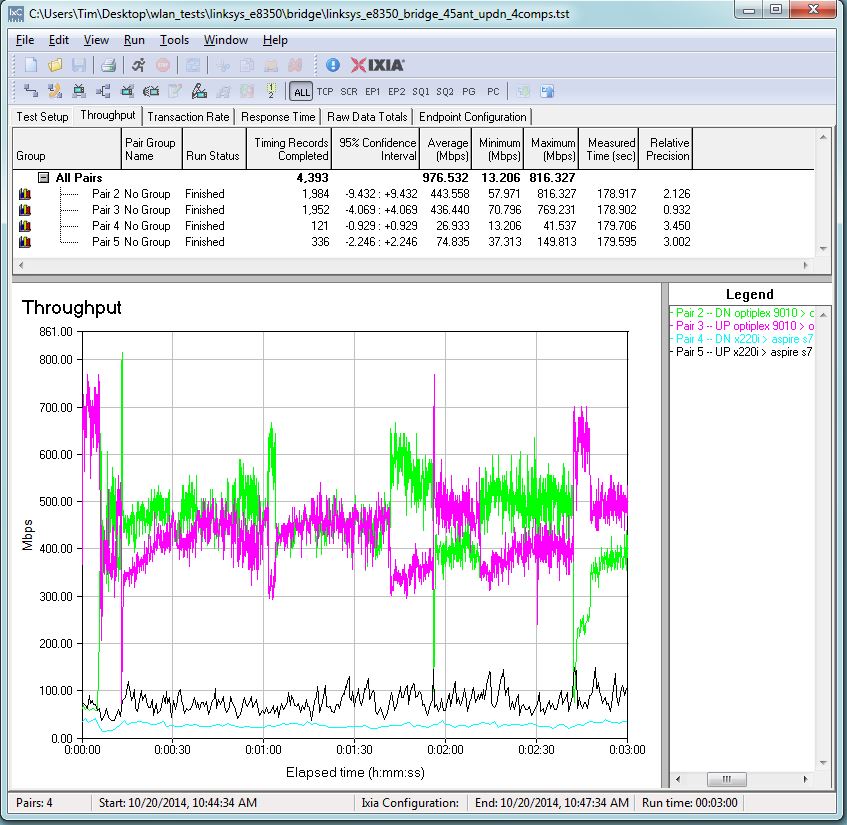Click the Pair 2 chart icon

pyautogui.click(x=24, y=194)
